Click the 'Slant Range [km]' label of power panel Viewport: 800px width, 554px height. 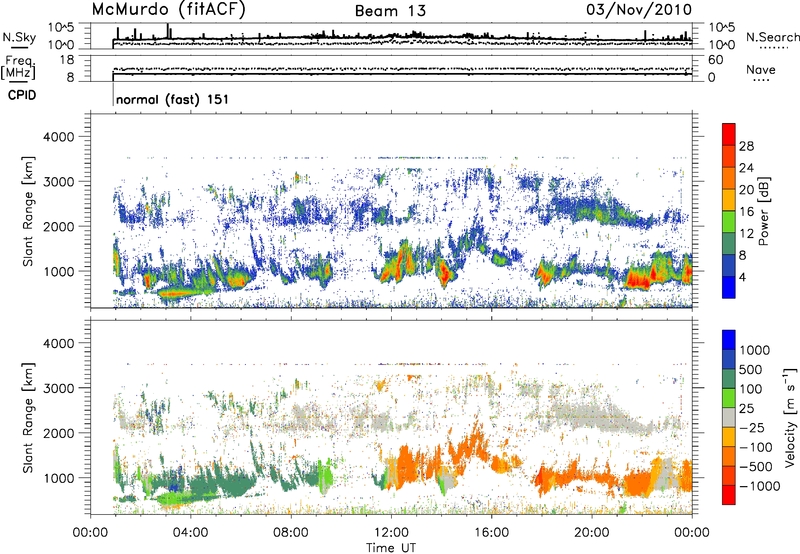[x=28, y=211]
